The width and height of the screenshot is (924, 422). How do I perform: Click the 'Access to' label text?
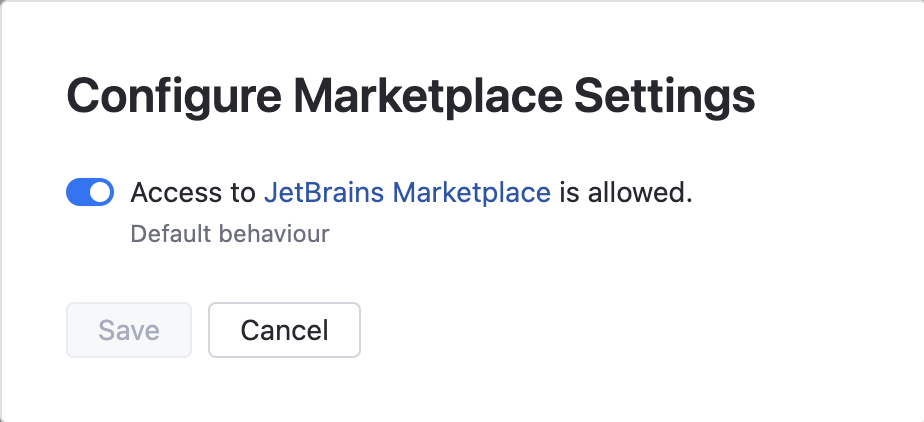coord(194,192)
